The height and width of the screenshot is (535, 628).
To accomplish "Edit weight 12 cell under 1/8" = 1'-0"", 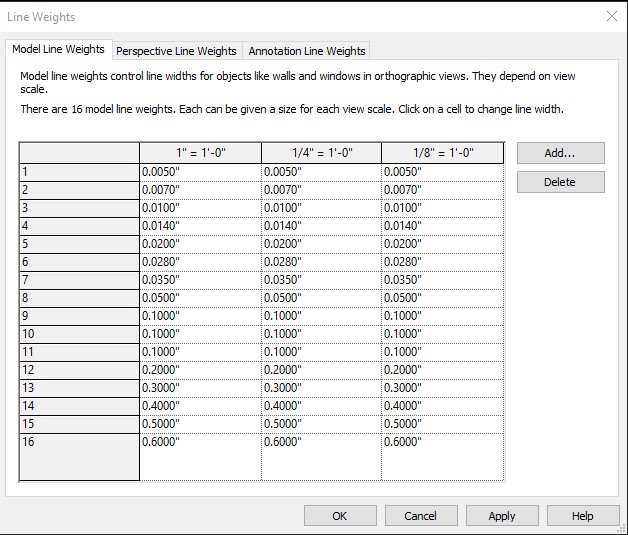I will (x=443, y=370).
